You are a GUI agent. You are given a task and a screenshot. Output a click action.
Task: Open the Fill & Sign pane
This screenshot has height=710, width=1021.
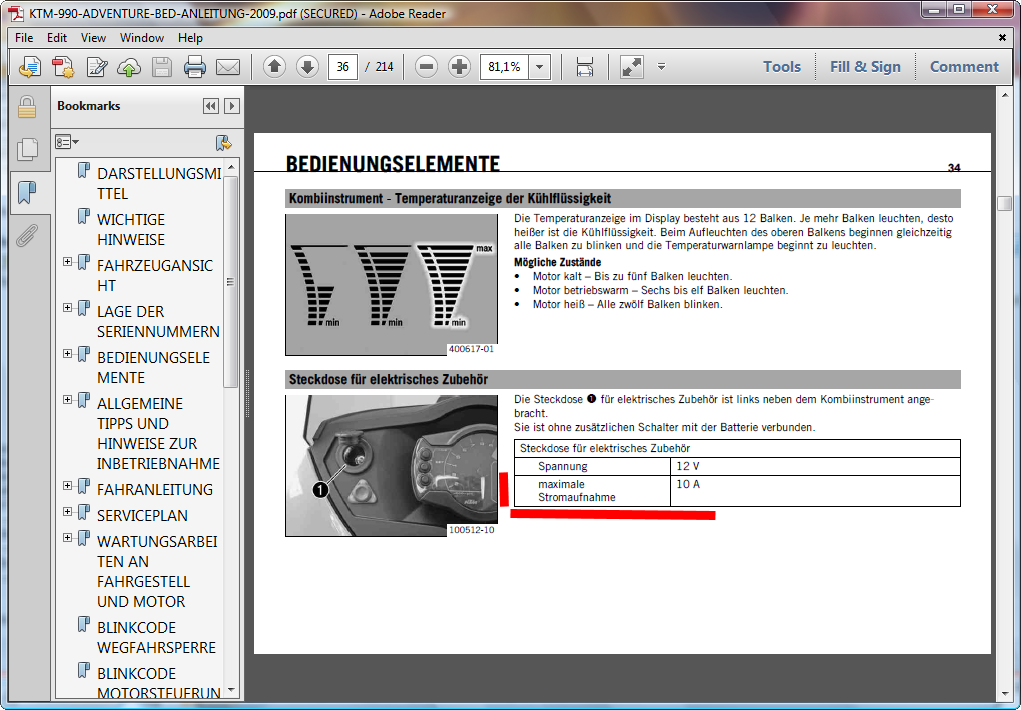pos(865,67)
